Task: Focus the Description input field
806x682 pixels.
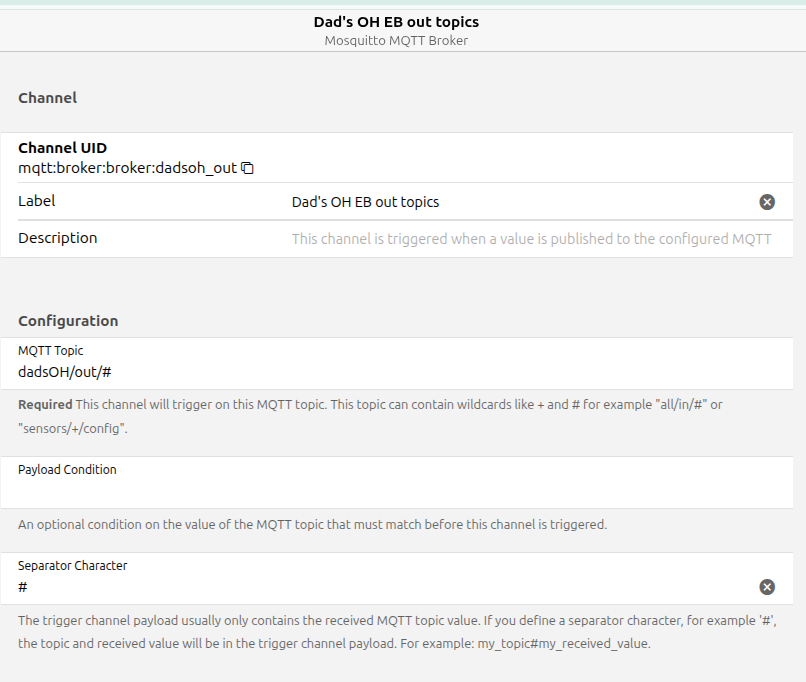Action: (530, 239)
